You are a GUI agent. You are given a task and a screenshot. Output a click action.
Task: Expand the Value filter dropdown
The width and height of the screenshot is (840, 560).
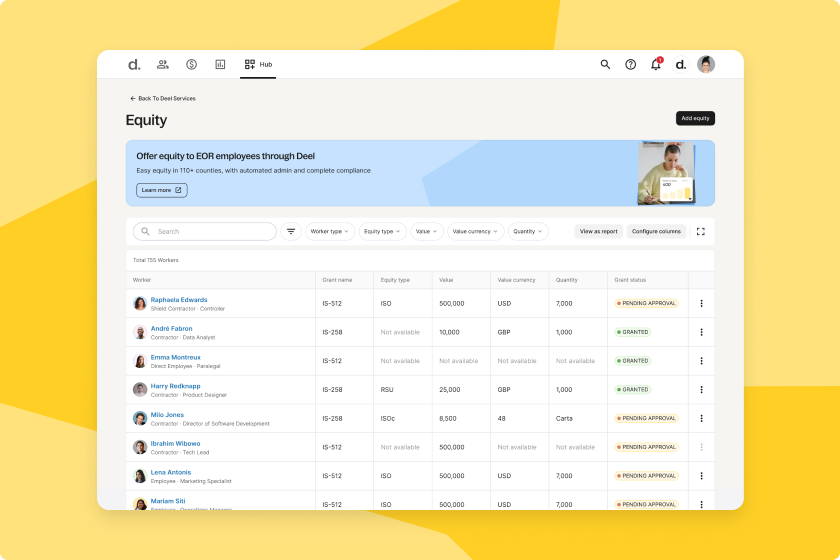click(426, 232)
